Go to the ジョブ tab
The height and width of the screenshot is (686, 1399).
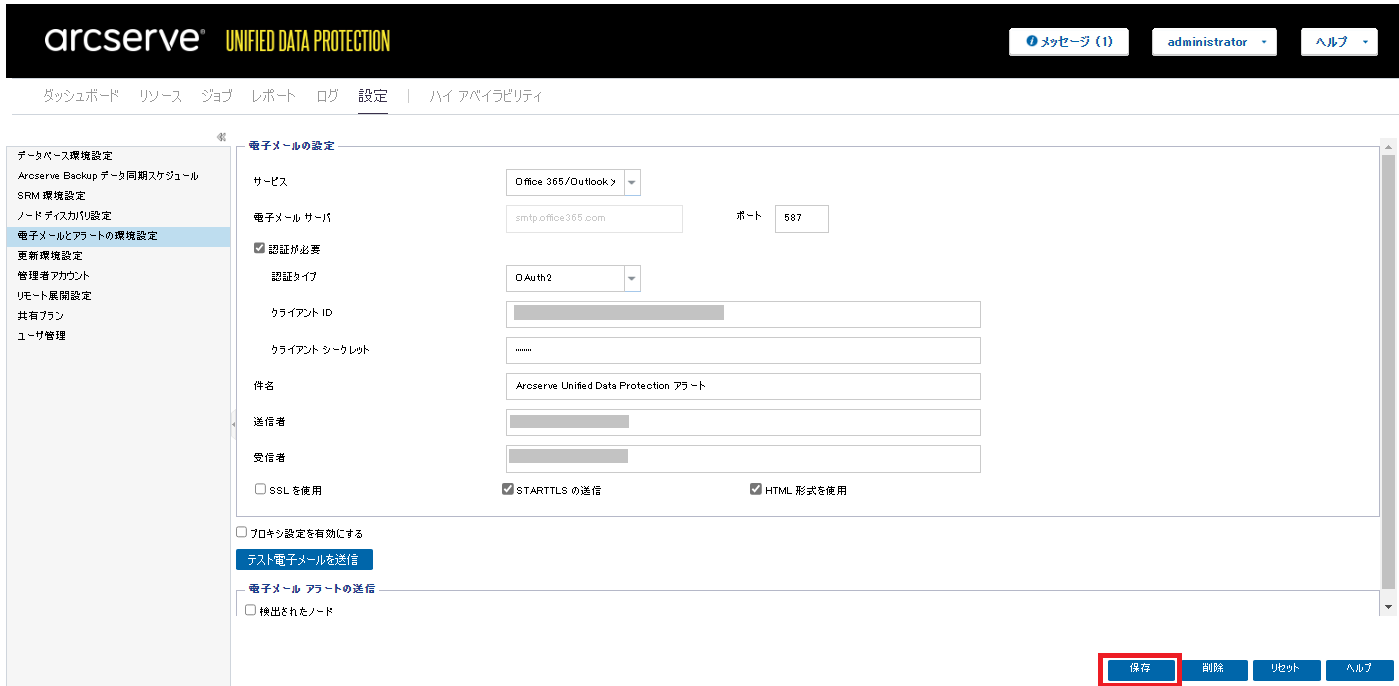(x=216, y=96)
